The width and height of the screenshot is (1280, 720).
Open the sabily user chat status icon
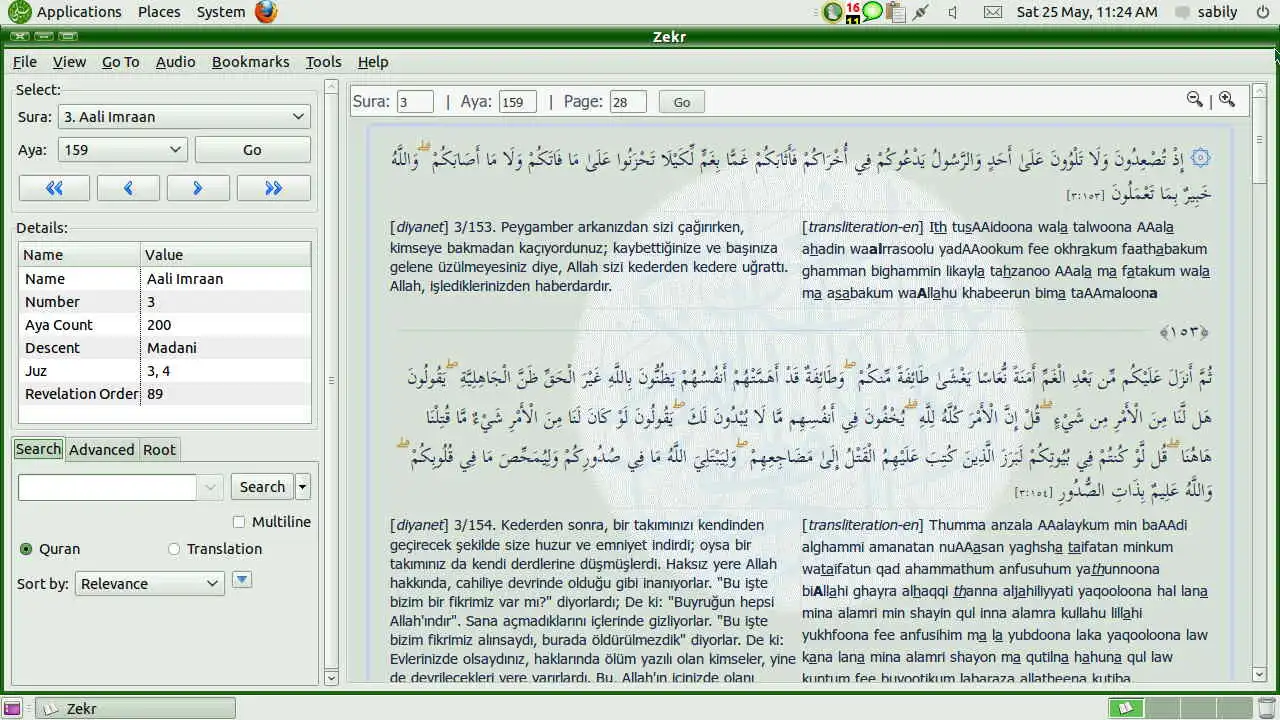coord(1183,12)
